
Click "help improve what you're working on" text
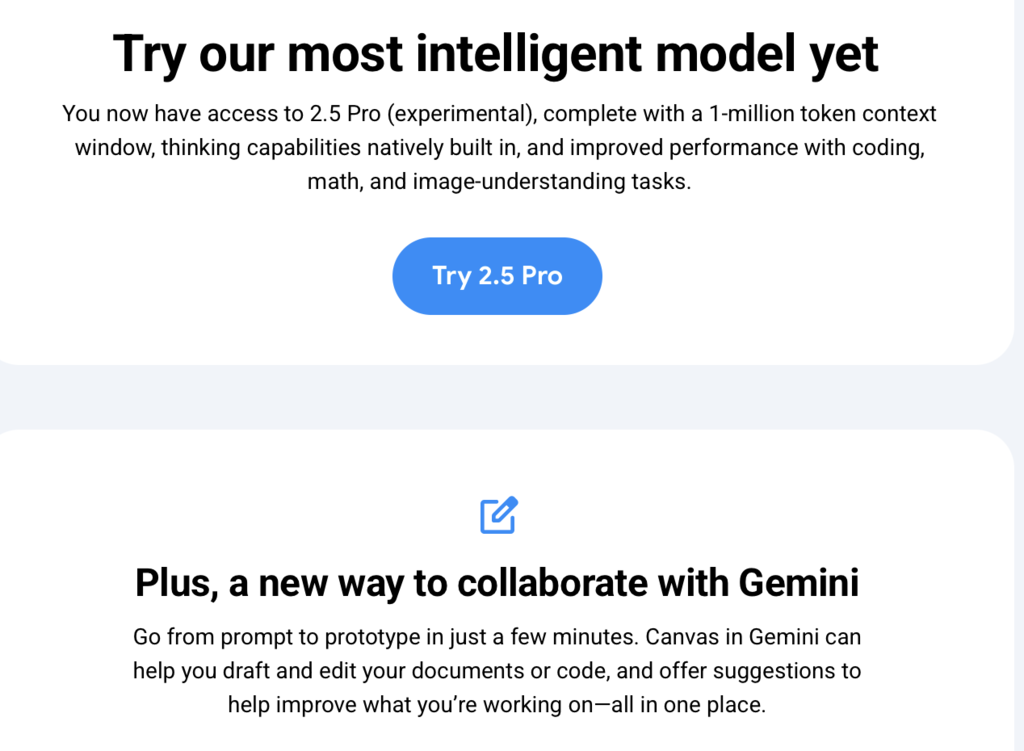point(410,705)
